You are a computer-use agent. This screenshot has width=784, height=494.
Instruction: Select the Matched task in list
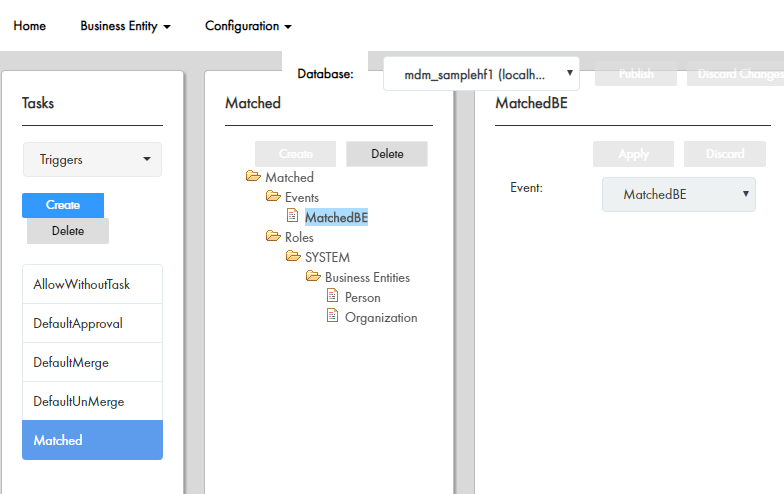click(92, 440)
